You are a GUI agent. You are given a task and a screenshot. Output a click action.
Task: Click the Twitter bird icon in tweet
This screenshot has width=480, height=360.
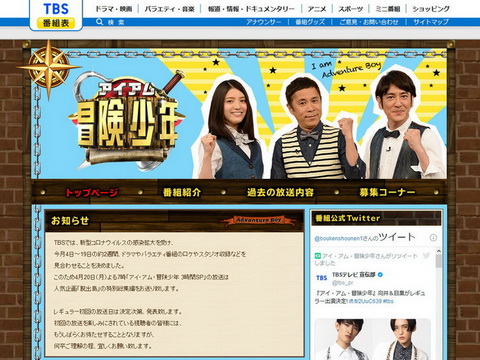[x=426, y=256]
